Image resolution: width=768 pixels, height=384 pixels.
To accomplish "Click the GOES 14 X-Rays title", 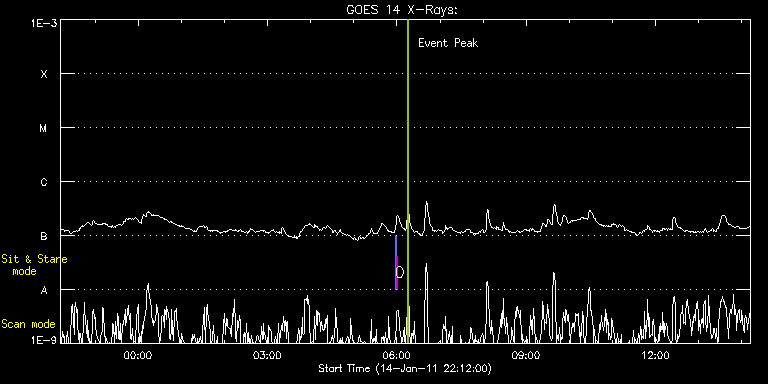I will point(402,10).
